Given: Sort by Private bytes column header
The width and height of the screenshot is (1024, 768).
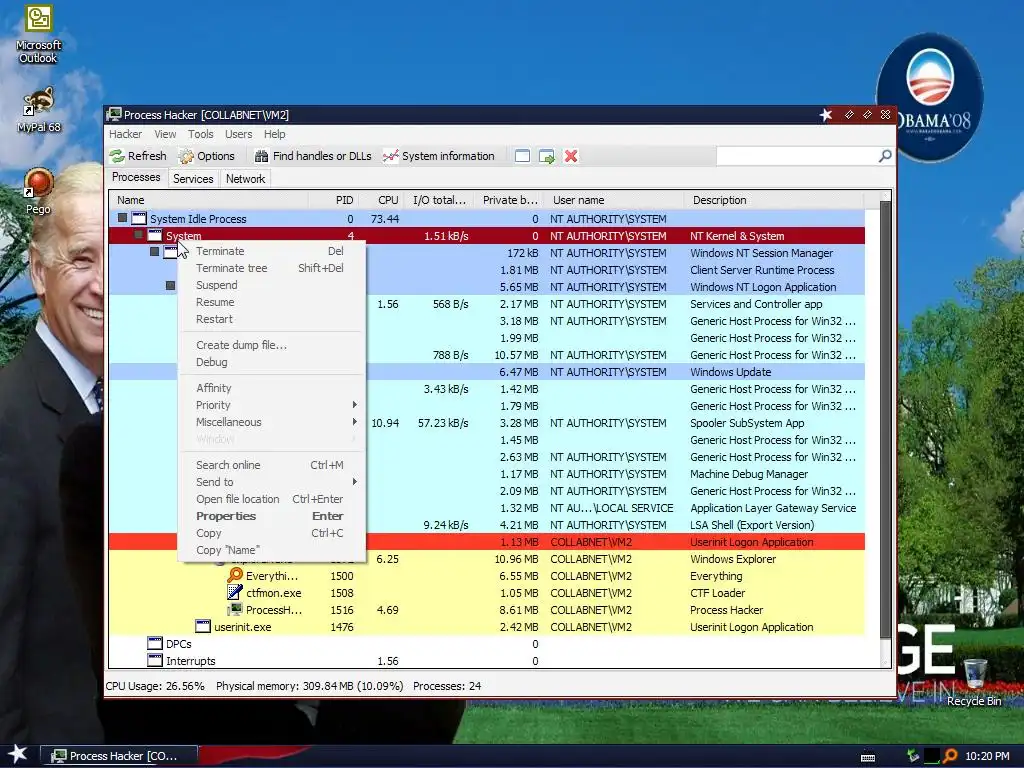Looking at the screenshot, I should [508, 200].
